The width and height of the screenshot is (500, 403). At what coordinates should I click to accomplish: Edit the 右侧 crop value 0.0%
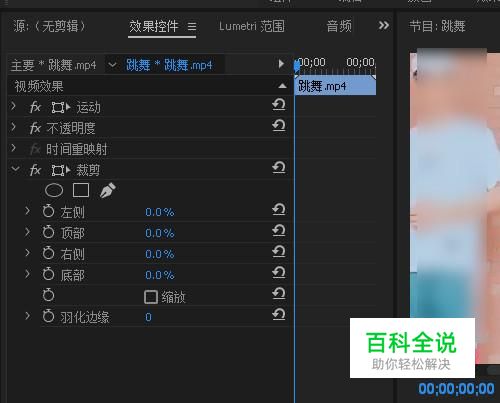tap(160, 254)
